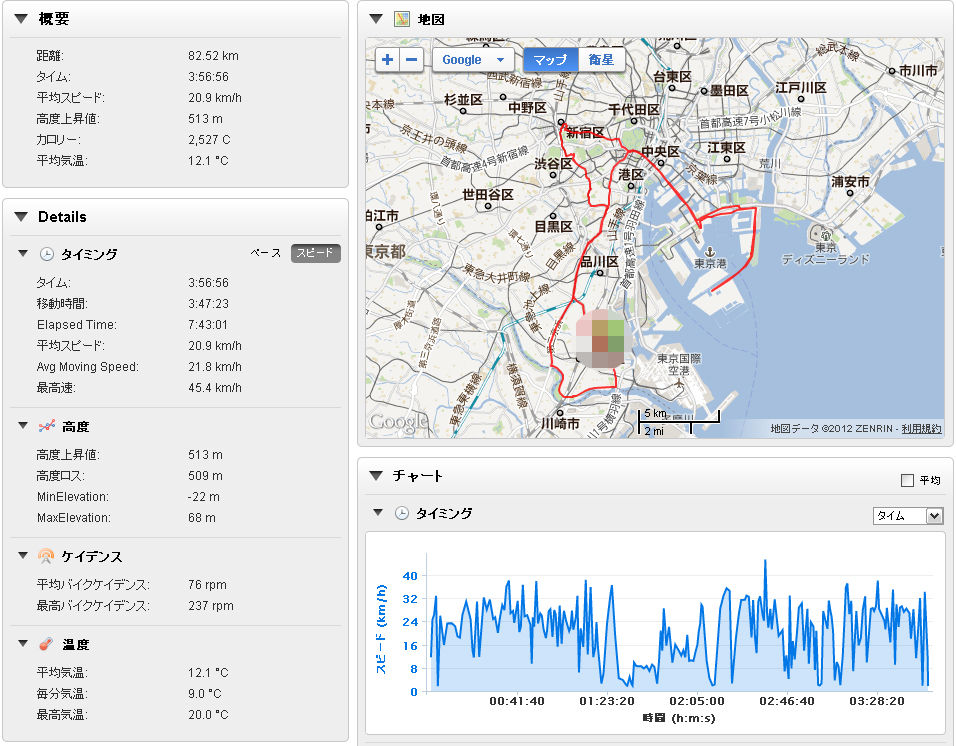
Task: Open the タイム chart axis dropdown
Action: [908, 516]
